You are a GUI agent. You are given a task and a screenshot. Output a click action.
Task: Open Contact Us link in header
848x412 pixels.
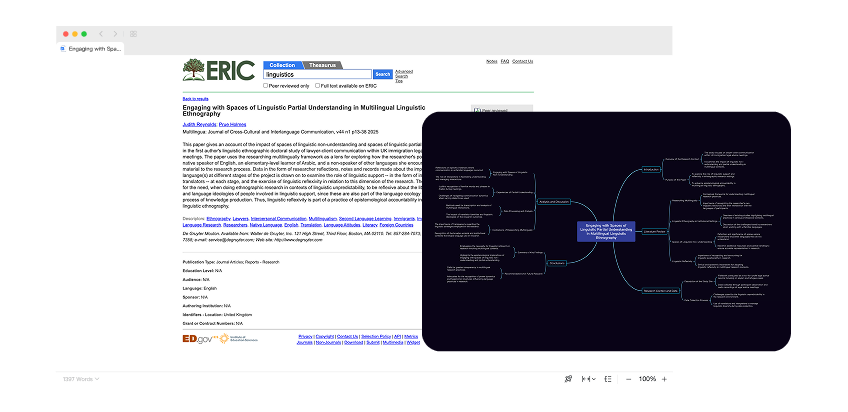(x=522, y=61)
